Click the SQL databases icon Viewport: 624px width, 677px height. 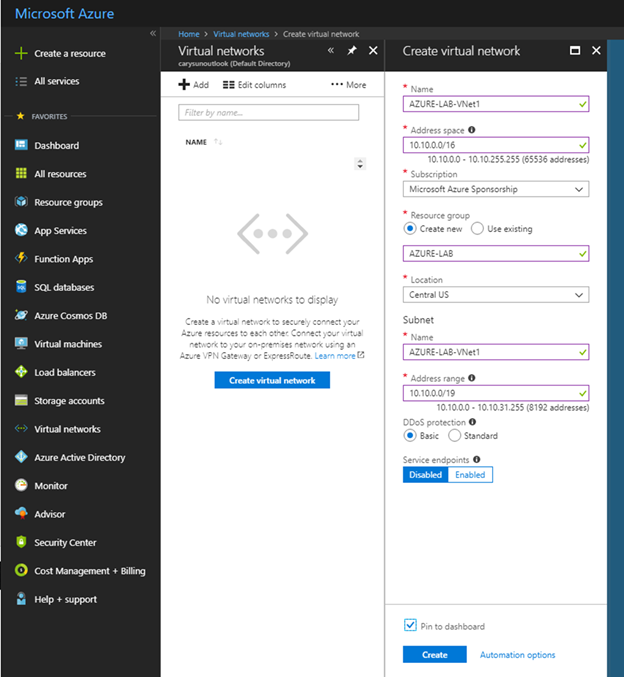pos(21,287)
